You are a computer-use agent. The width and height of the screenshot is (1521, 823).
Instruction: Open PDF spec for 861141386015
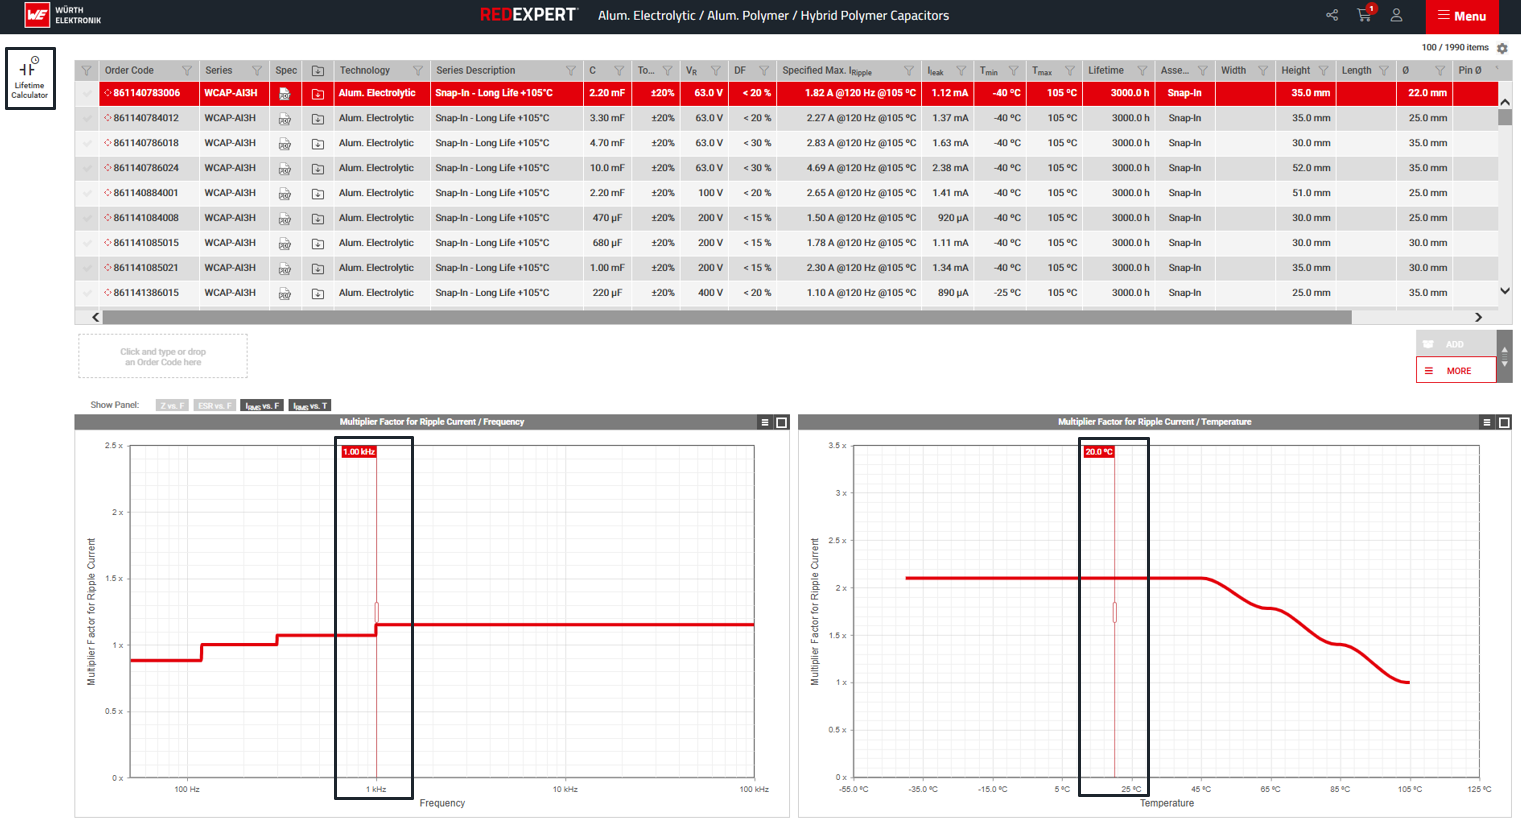pos(285,293)
